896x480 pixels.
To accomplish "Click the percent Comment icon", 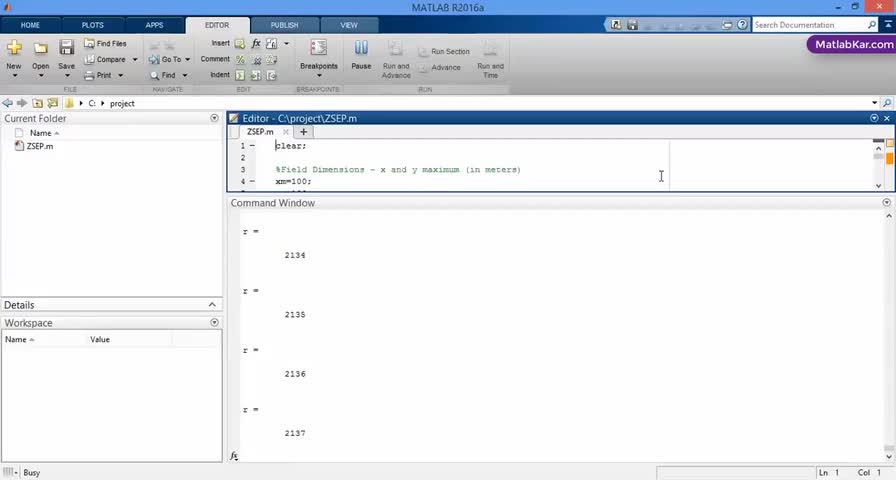I will click(x=240, y=59).
